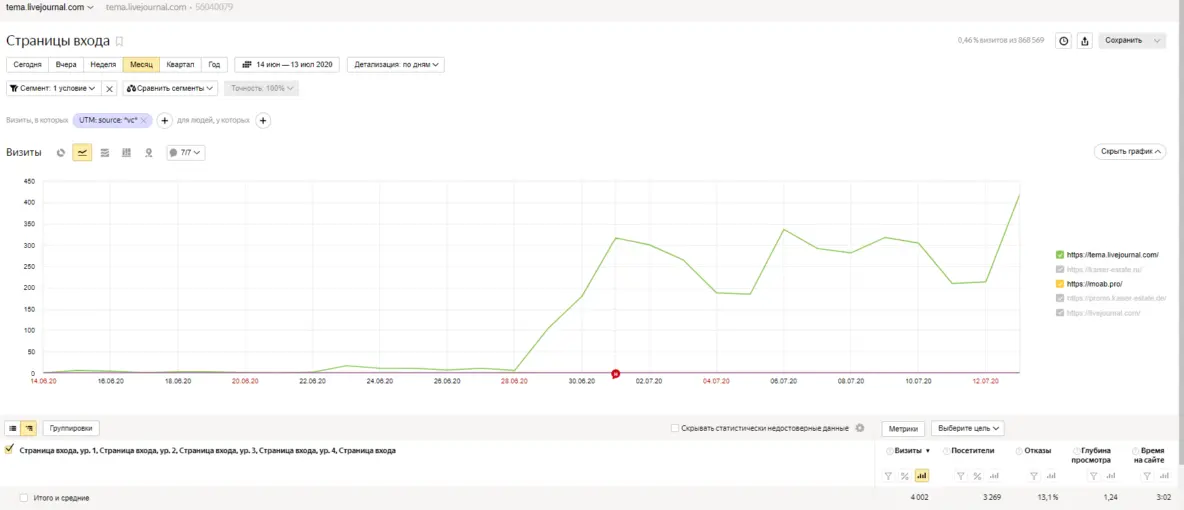Click the Группировки button

pos(71,428)
